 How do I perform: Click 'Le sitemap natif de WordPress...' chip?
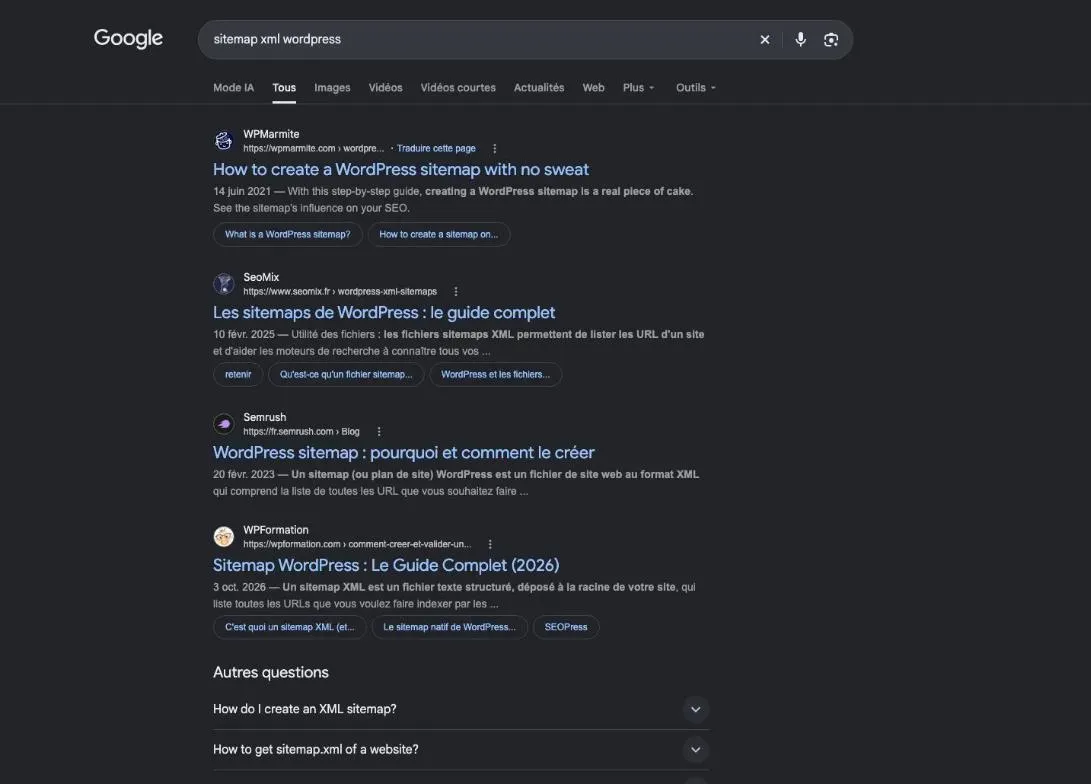click(449, 627)
